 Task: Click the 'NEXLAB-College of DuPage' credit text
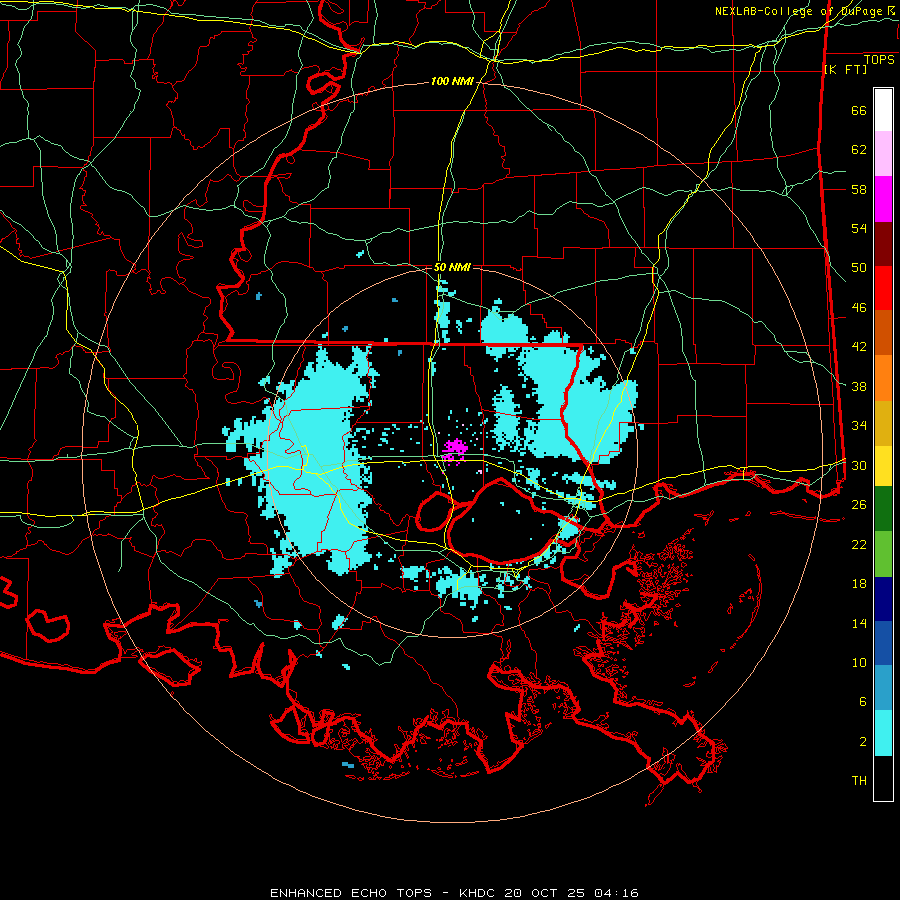(798, 11)
